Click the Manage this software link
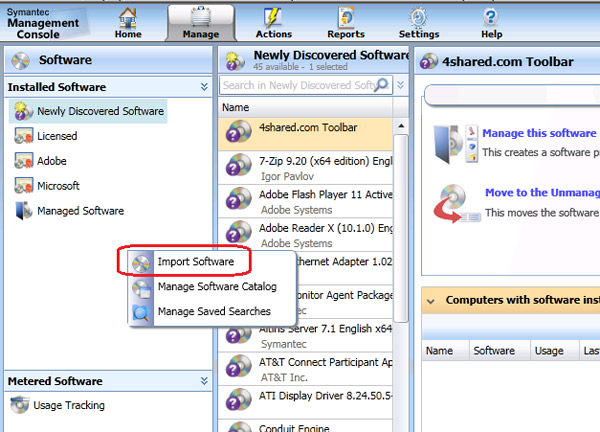This screenshot has height=432, width=600. (x=539, y=133)
